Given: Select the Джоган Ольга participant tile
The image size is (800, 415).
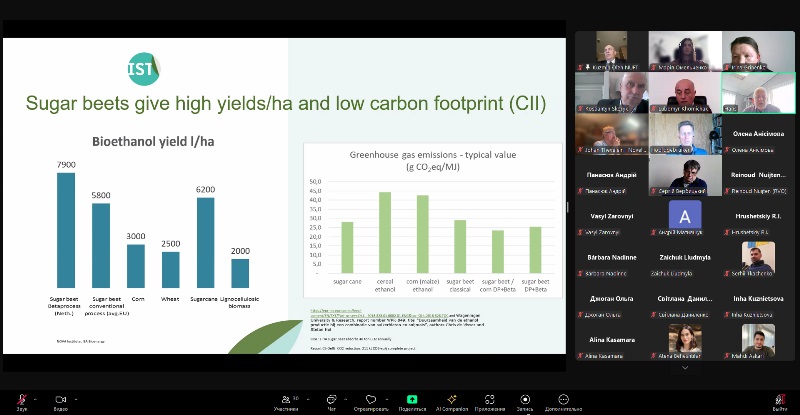Looking at the screenshot, I should (x=611, y=300).
